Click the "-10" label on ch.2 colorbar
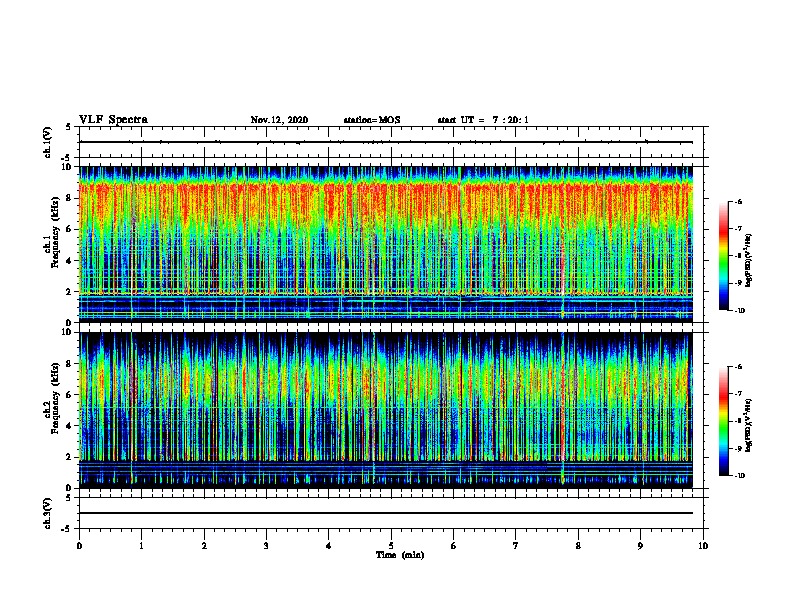This screenshot has width=792, height=612. click(739, 476)
